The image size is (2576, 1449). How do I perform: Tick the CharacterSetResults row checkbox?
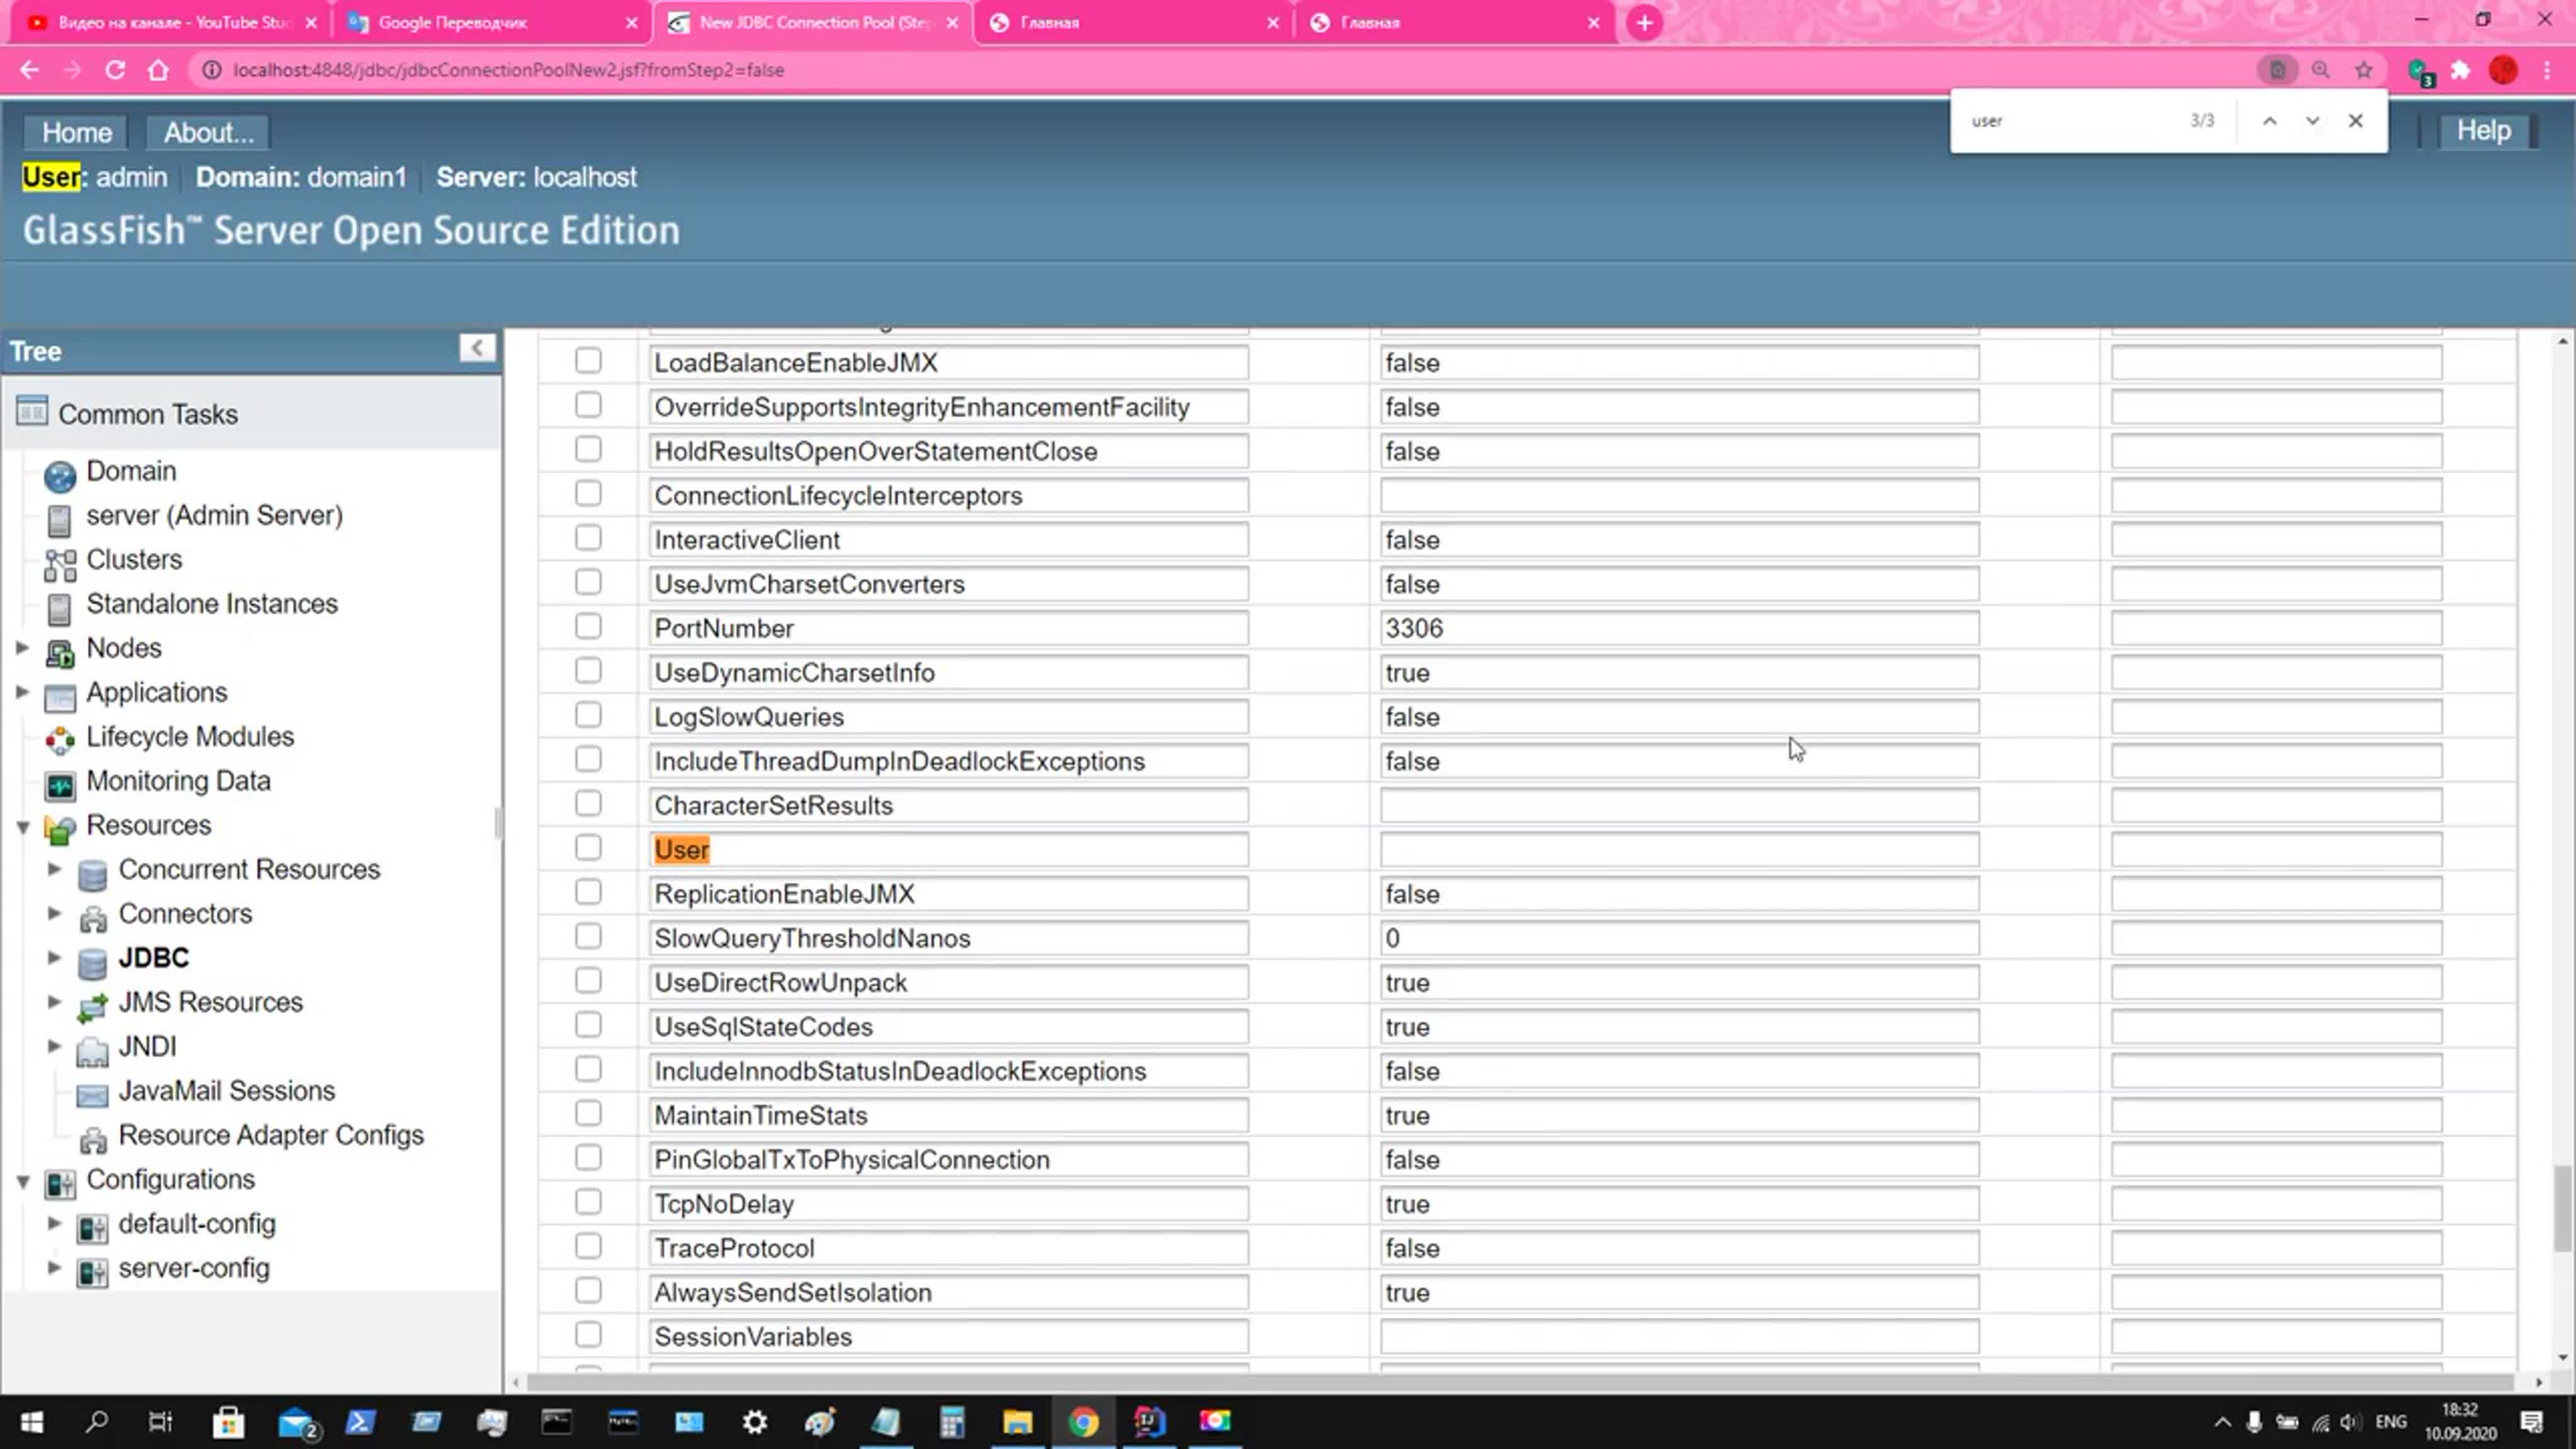(588, 804)
